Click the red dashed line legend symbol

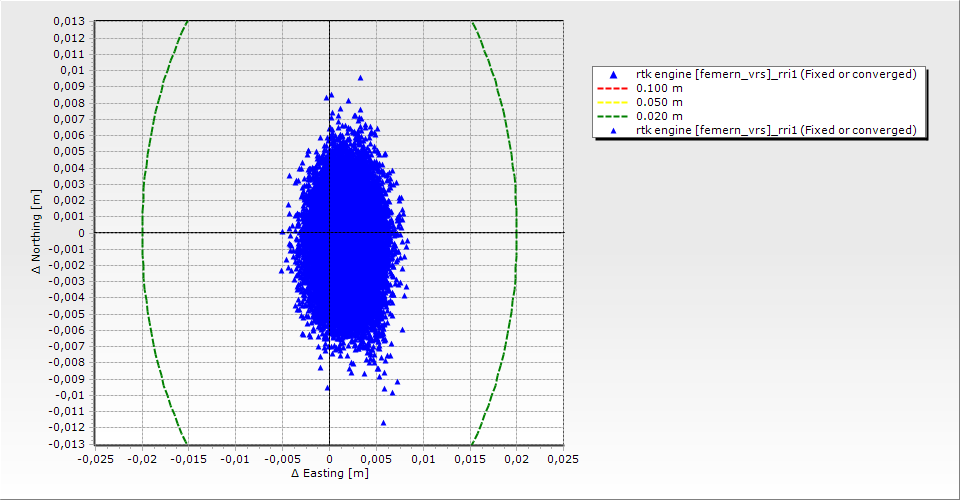(613, 89)
